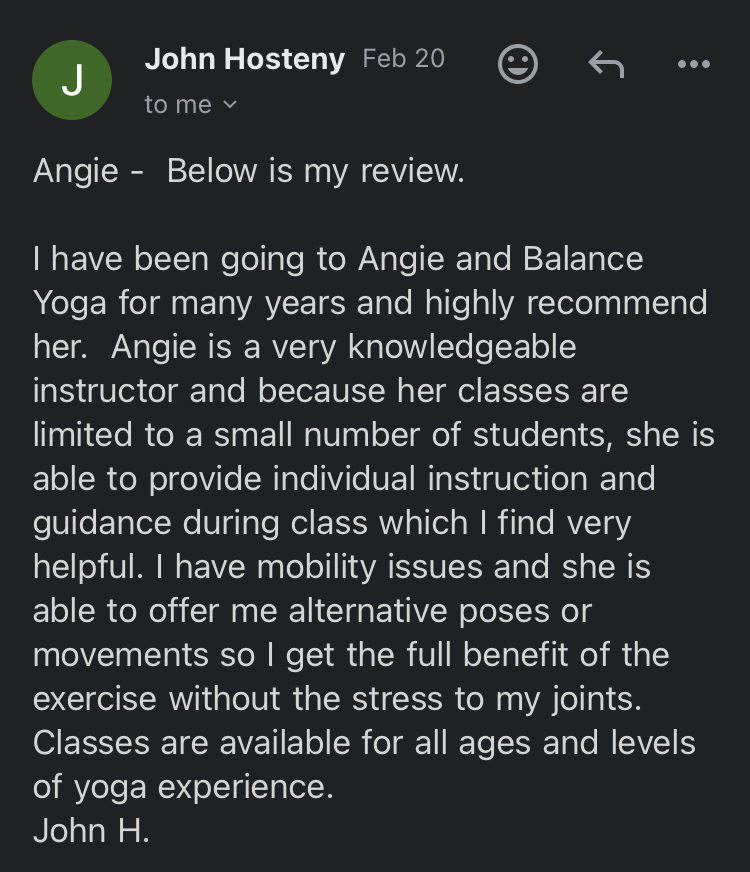The height and width of the screenshot is (872, 750).
Task: Expand recipient details chevron beside "to me"
Action: coord(231,105)
